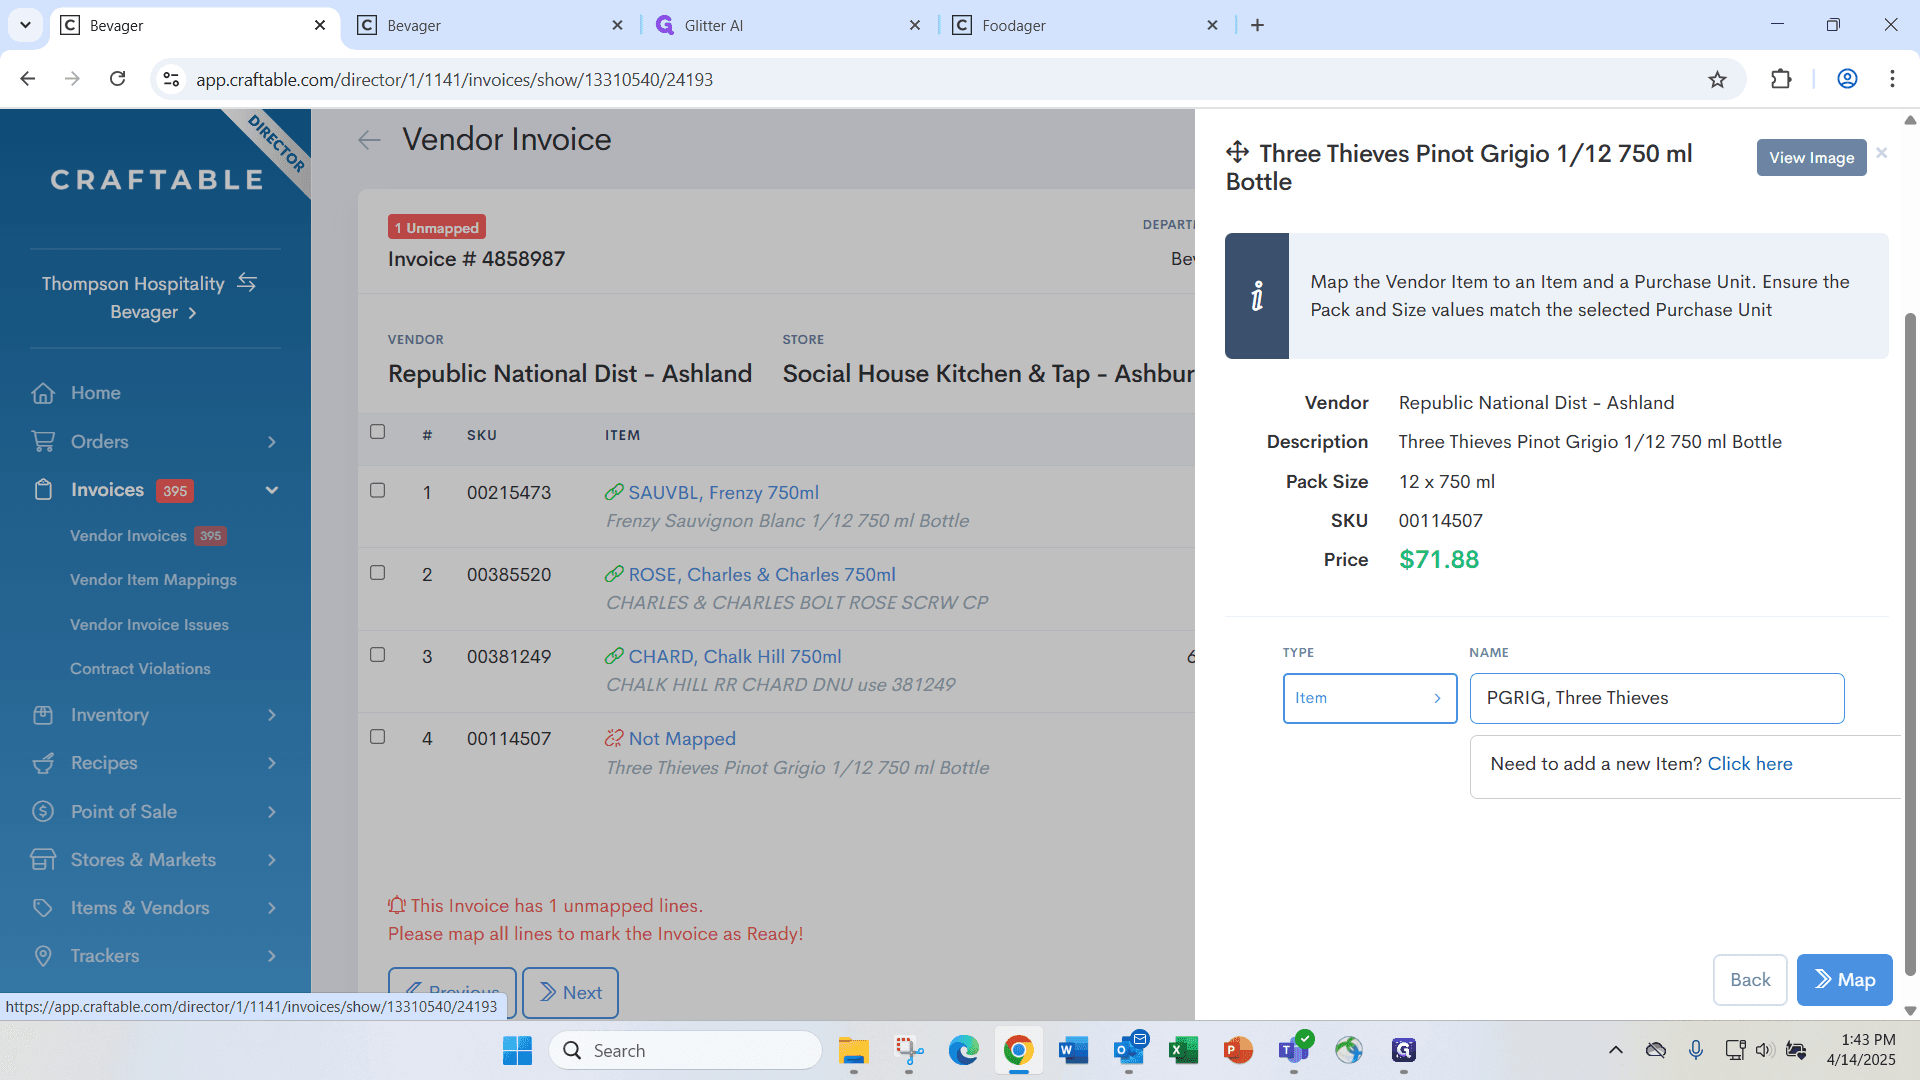Expand the Items & Vendors chevron
This screenshot has height=1080, width=1920.
[272, 908]
